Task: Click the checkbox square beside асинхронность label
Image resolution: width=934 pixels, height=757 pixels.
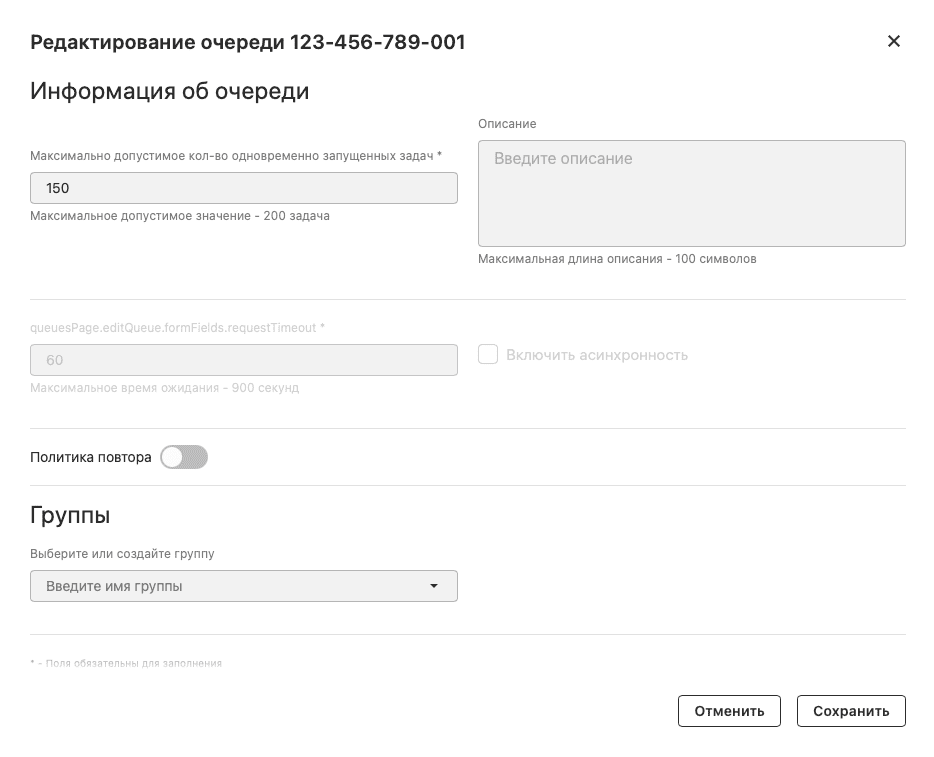Action: (x=488, y=354)
